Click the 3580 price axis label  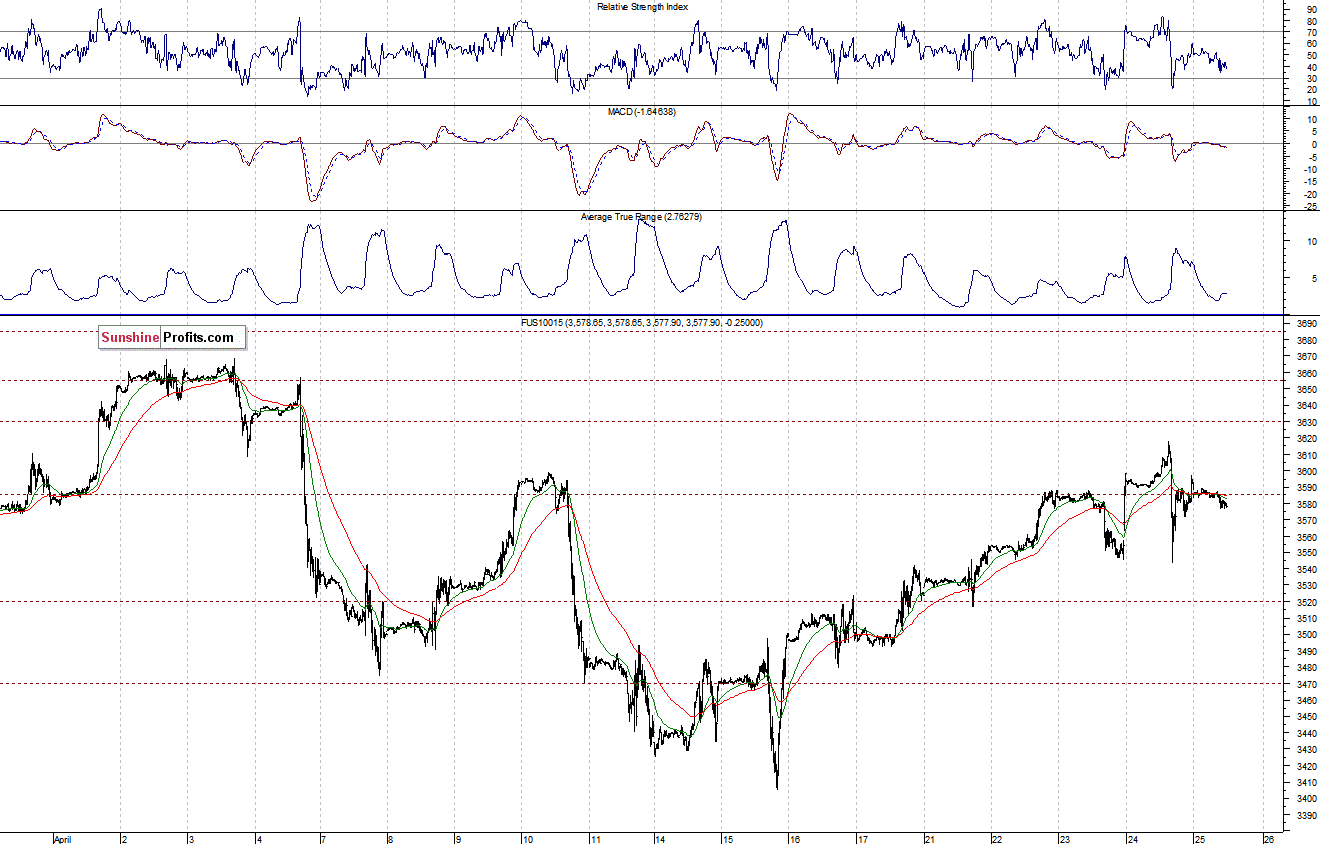(1305, 504)
